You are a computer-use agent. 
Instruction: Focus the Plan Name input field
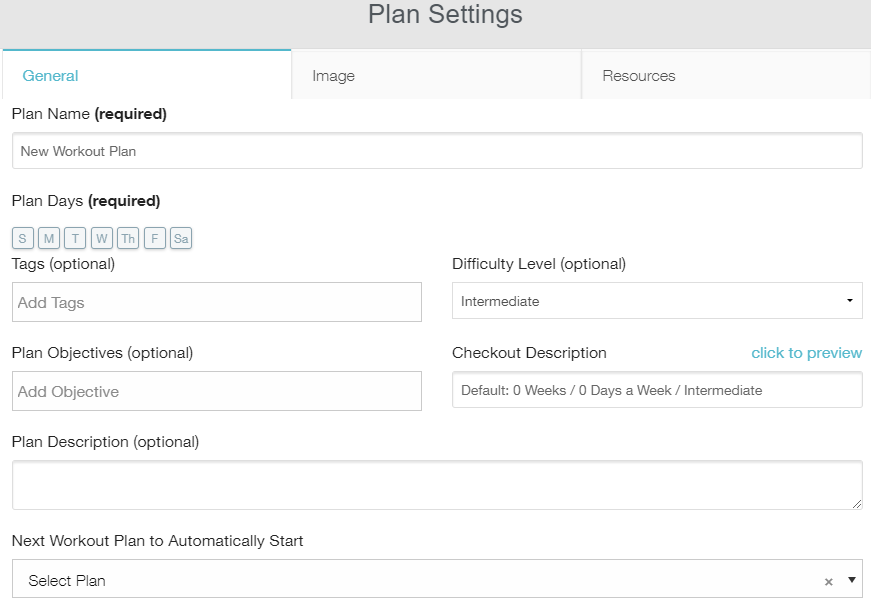(x=436, y=151)
